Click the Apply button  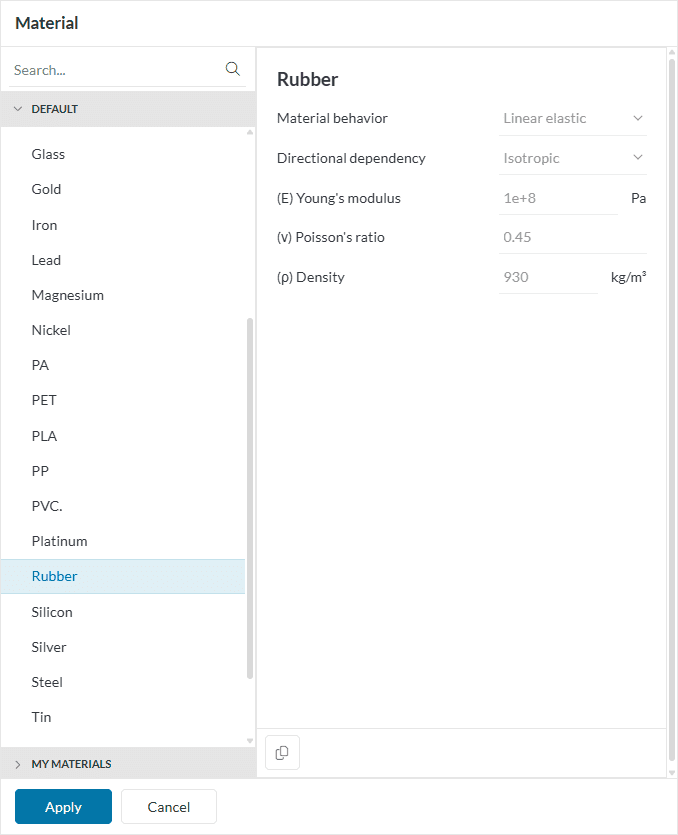pos(63,807)
